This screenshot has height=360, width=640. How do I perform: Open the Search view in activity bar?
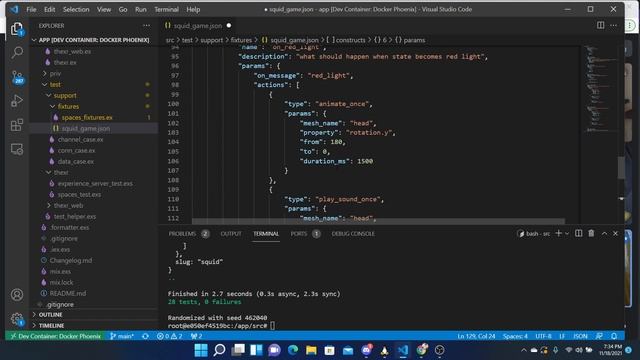pos(17,52)
